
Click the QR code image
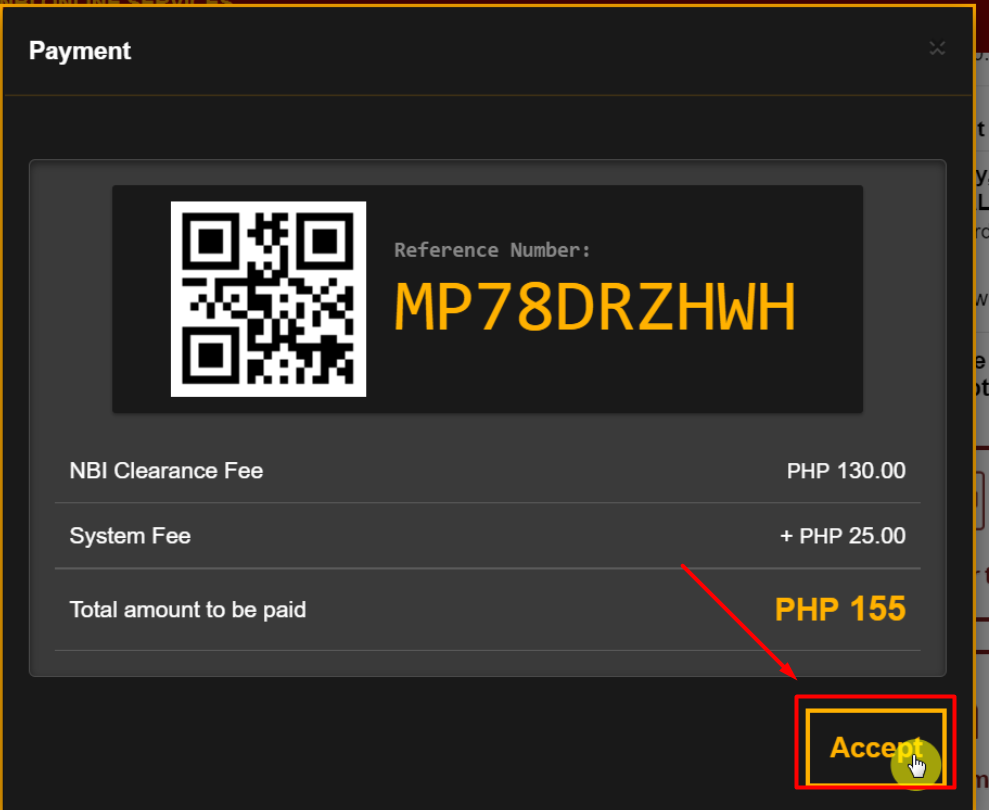(268, 300)
